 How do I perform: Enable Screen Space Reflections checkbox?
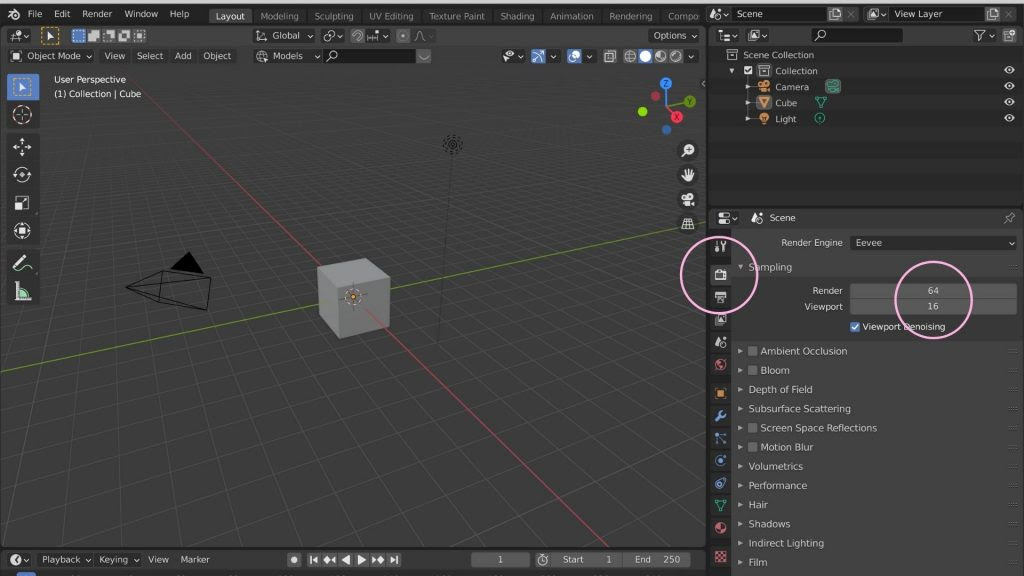752,428
